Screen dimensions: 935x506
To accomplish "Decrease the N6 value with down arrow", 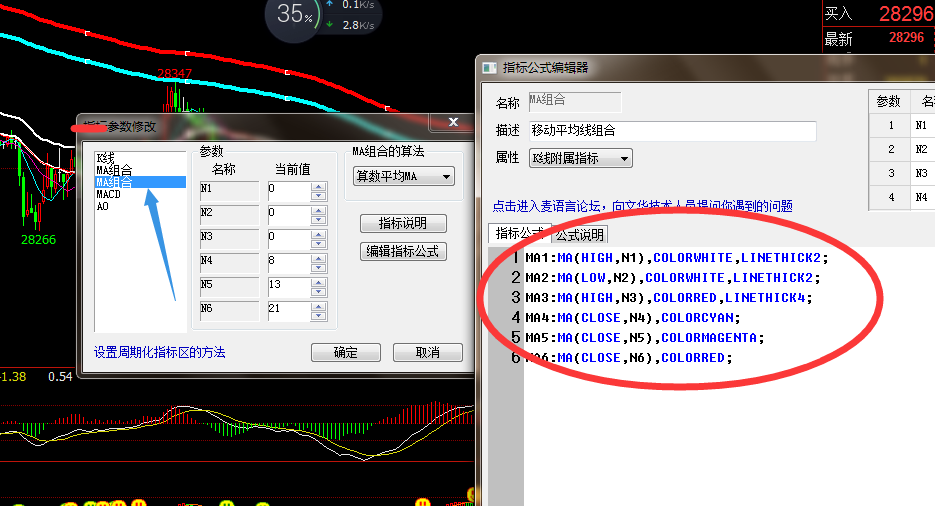I will [319, 315].
